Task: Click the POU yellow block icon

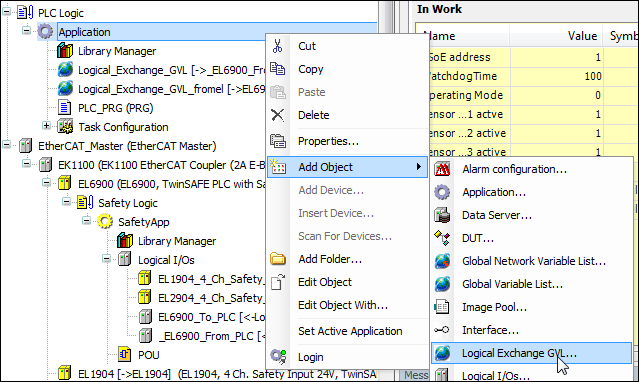Action: (125, 354)
